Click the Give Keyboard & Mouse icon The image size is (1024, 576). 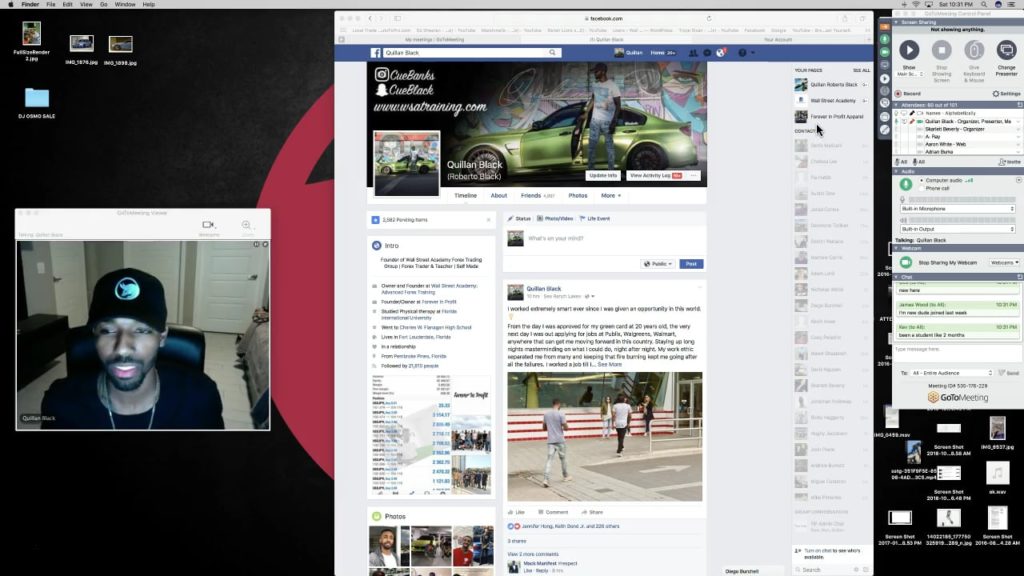974,50
